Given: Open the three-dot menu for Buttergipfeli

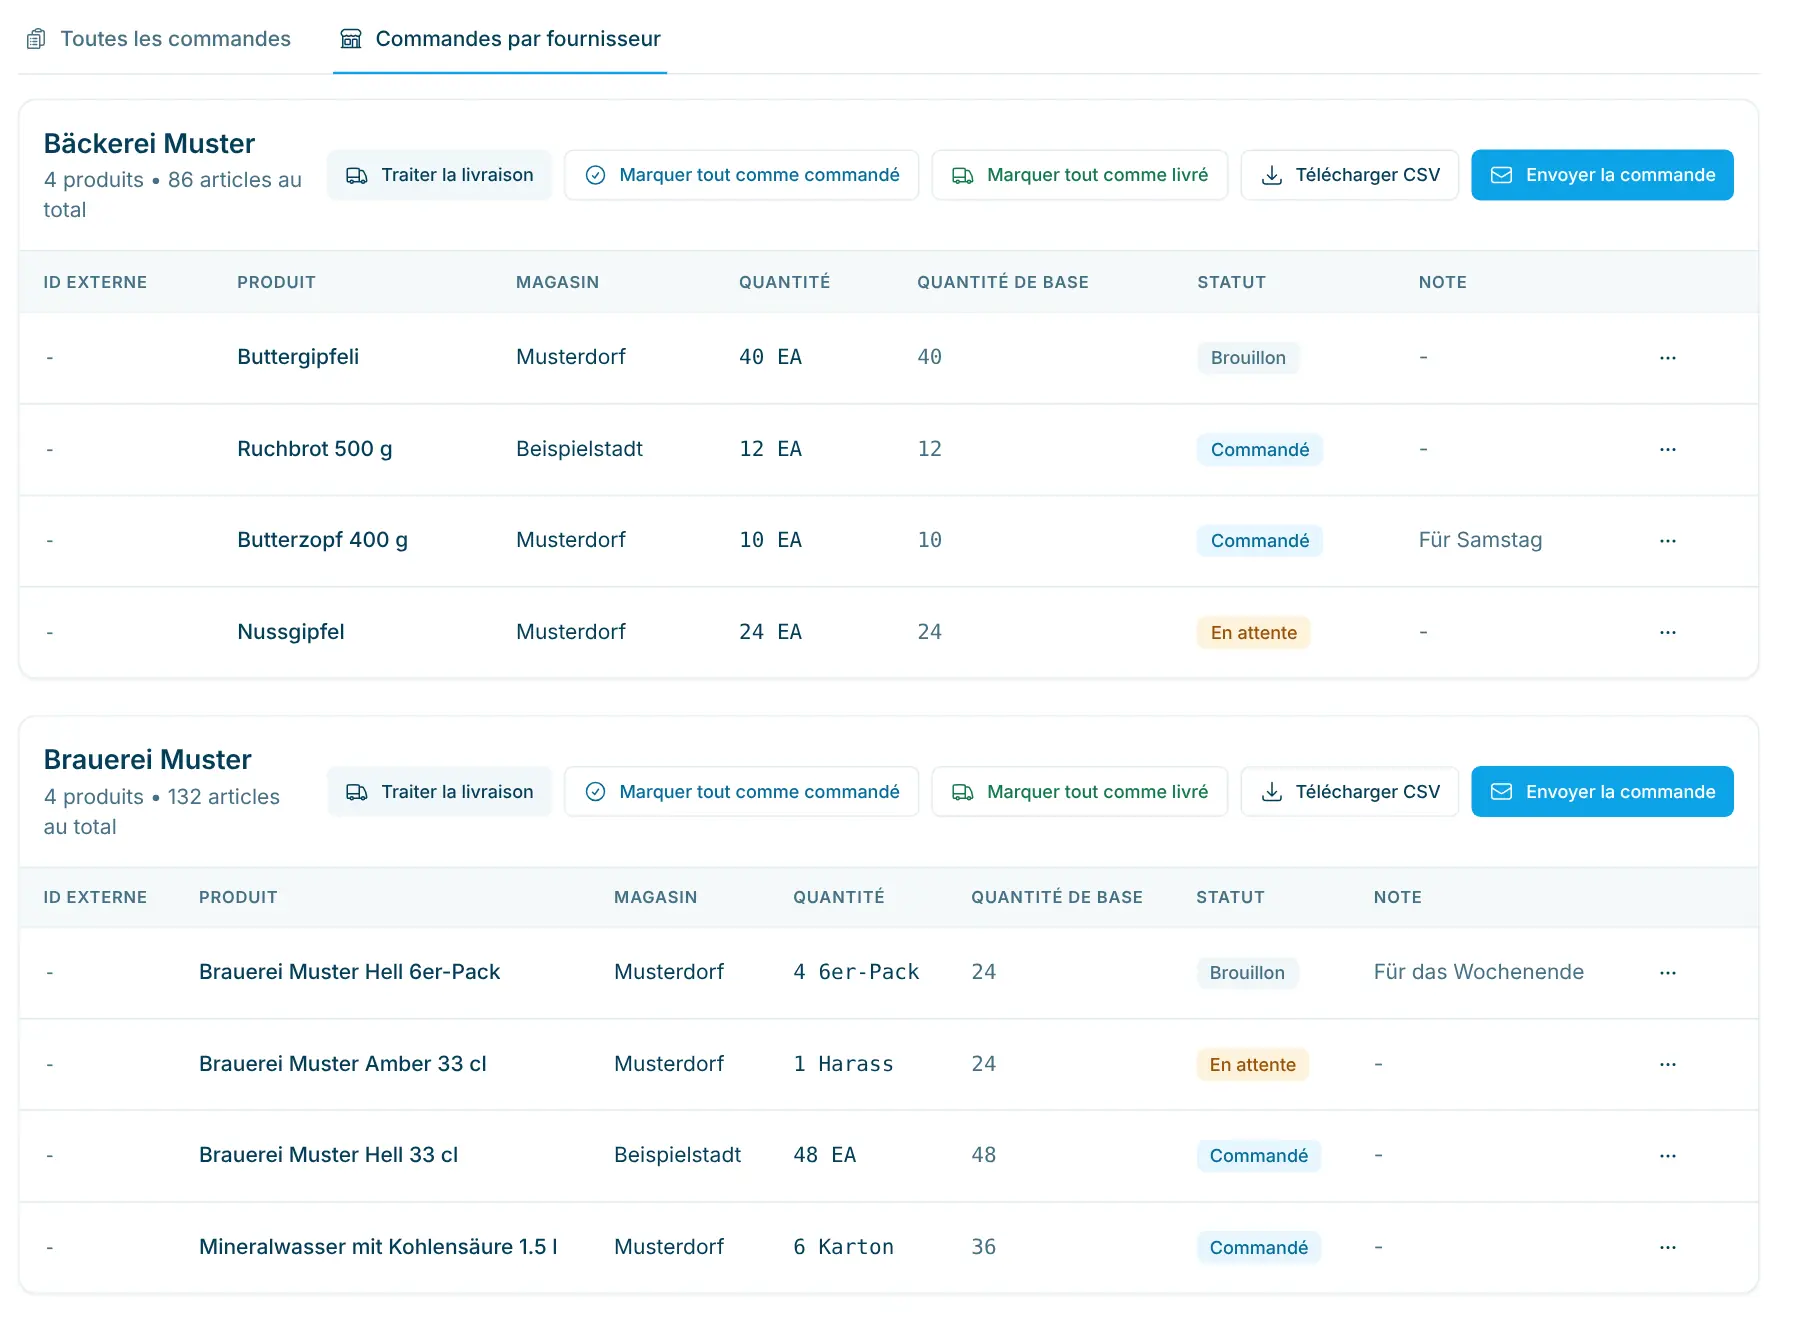Looking at the screenshot, I should click(1667, 358).
